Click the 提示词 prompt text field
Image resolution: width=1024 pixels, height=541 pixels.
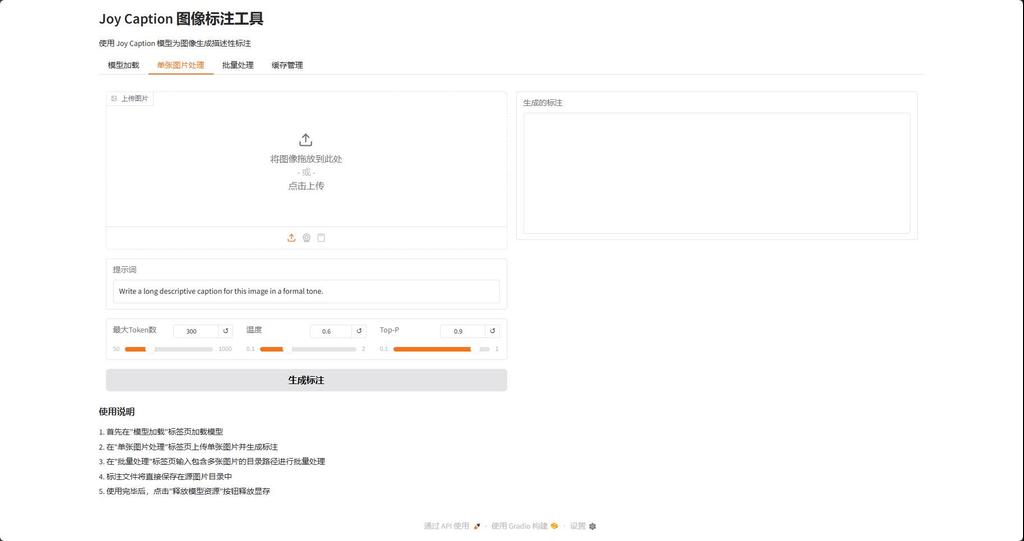coord(306,291)
